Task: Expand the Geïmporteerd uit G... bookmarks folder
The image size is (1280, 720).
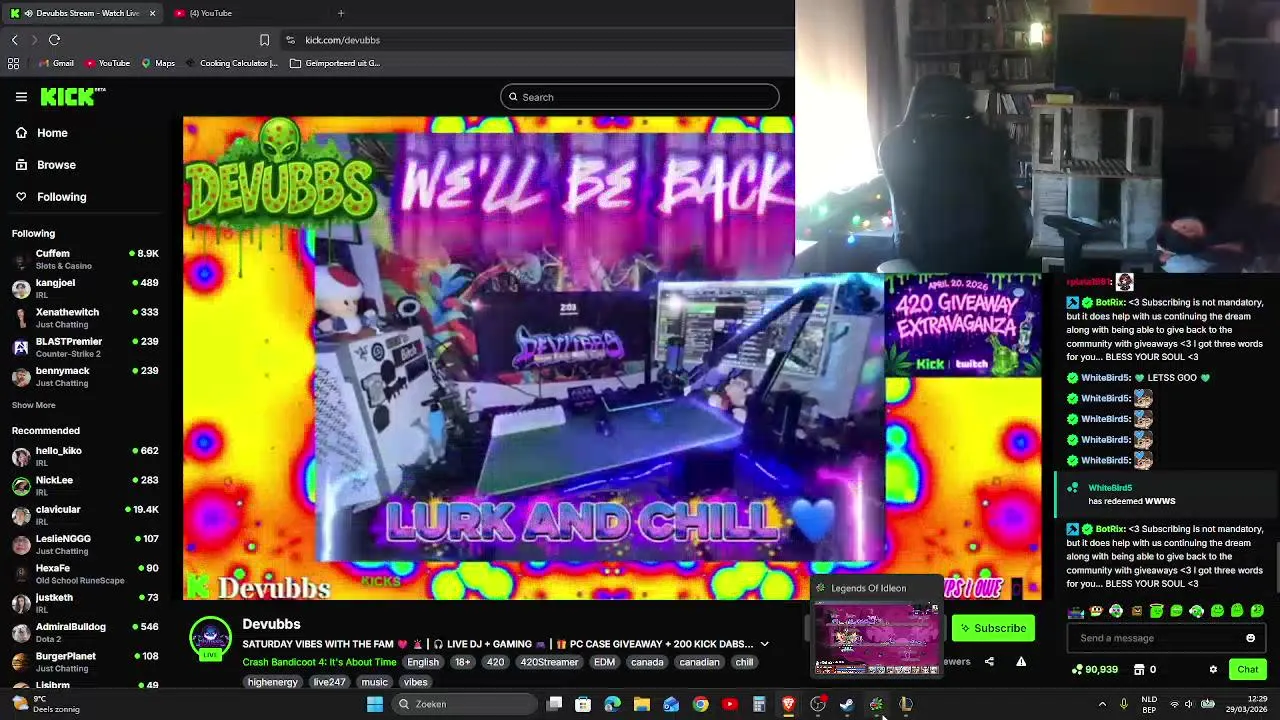Action: (x=335, y=63)
